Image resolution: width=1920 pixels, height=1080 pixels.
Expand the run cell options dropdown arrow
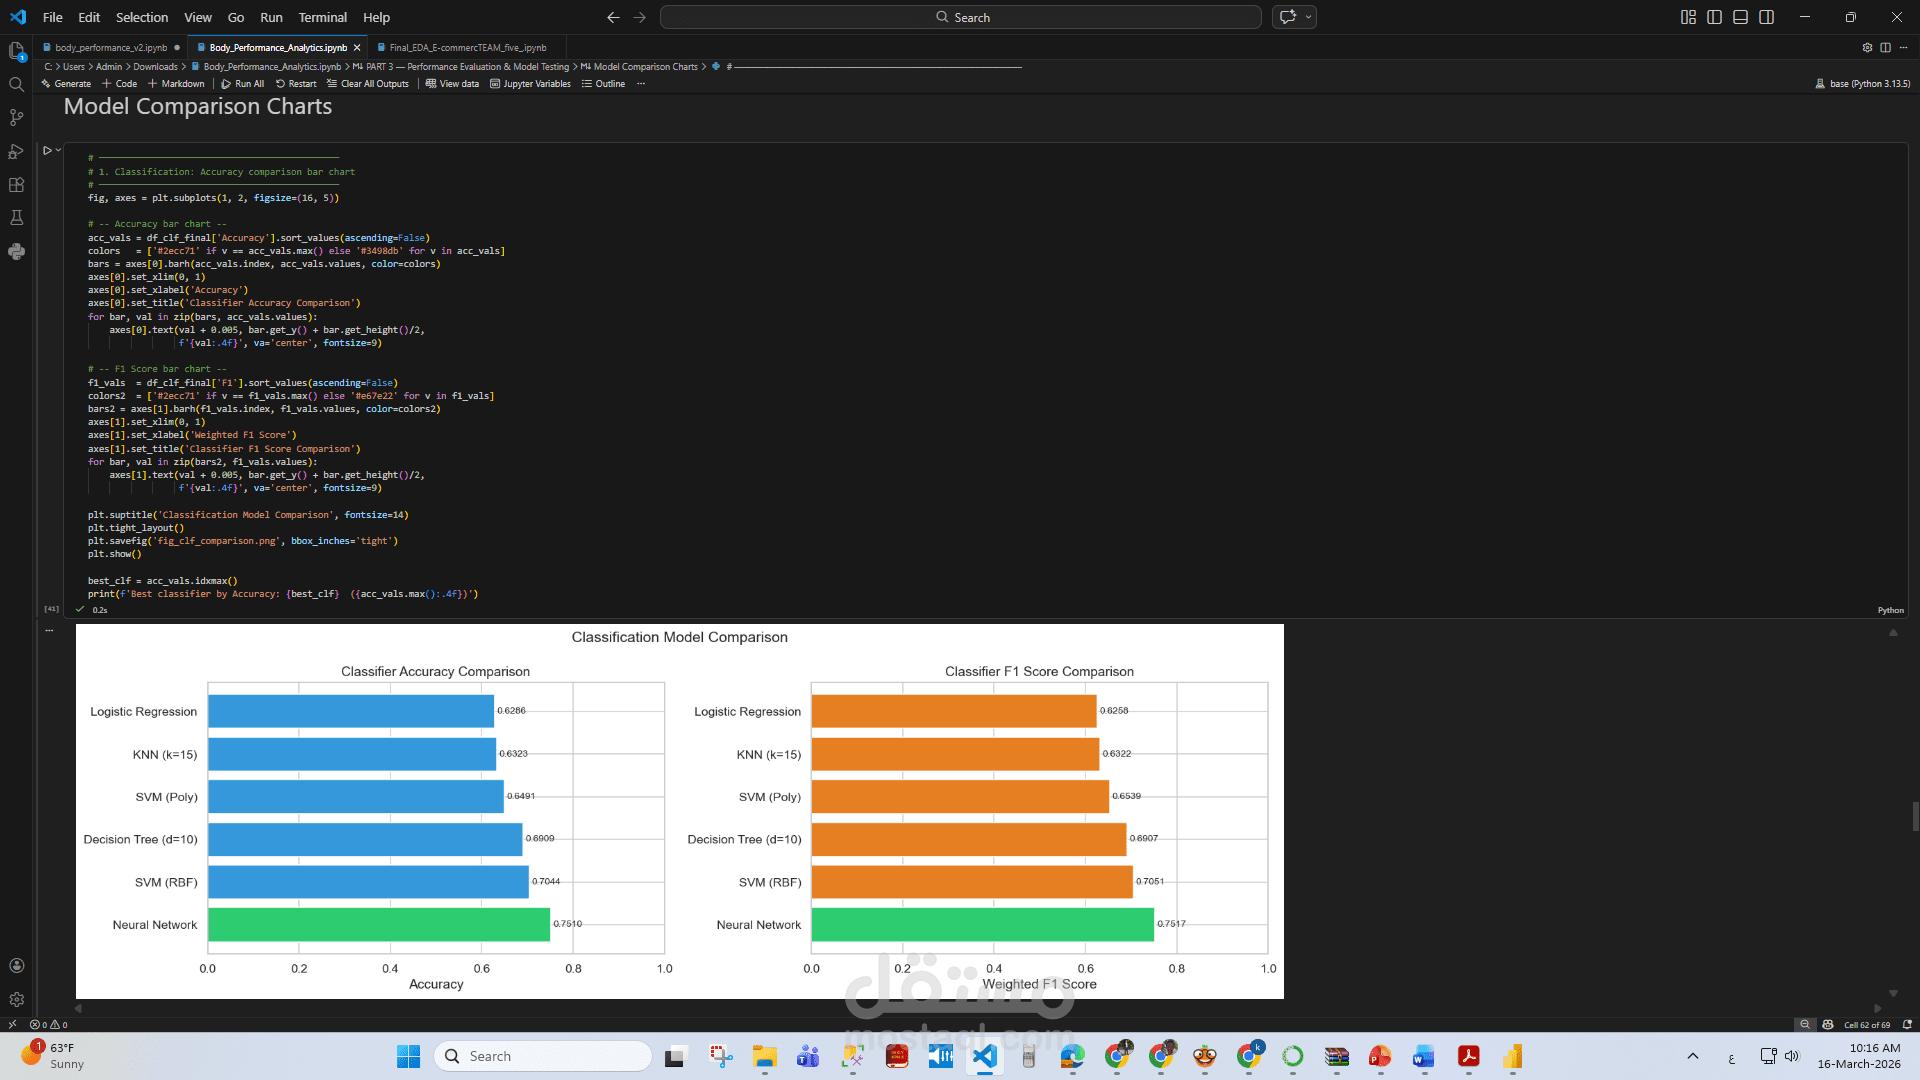click(x=59, y=150)
